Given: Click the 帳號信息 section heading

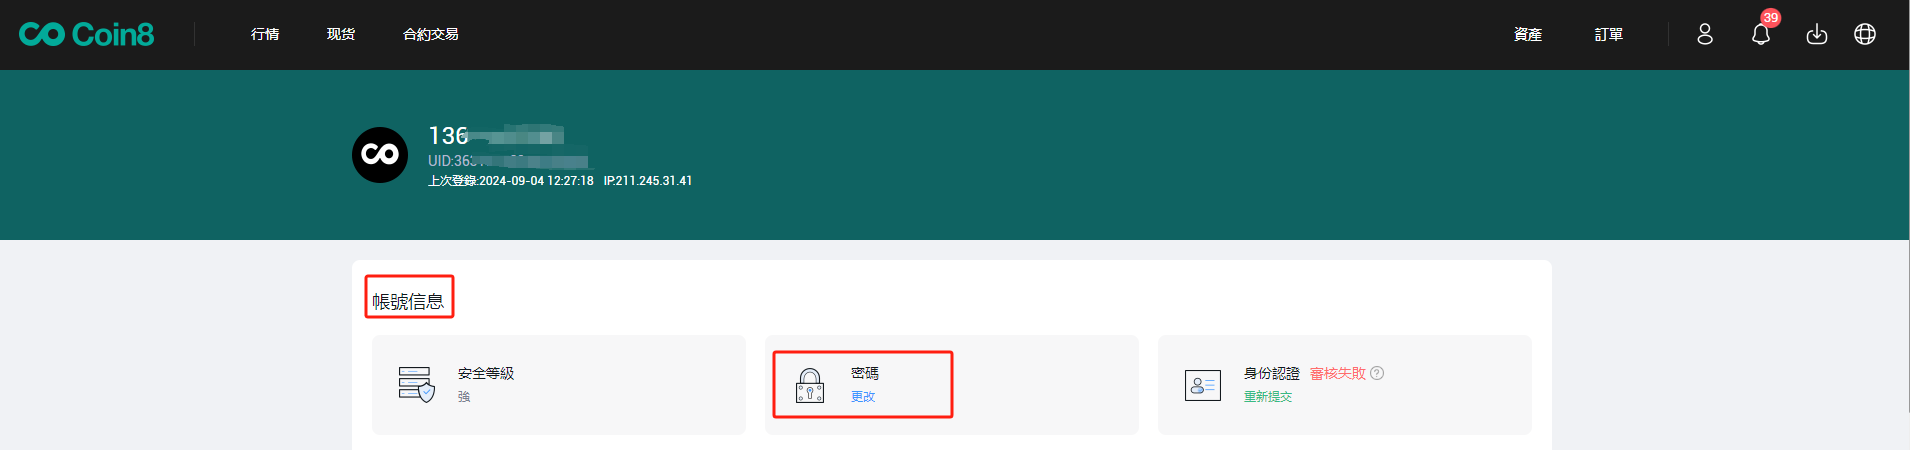Looking at the screenshot, I should [408, 301].
